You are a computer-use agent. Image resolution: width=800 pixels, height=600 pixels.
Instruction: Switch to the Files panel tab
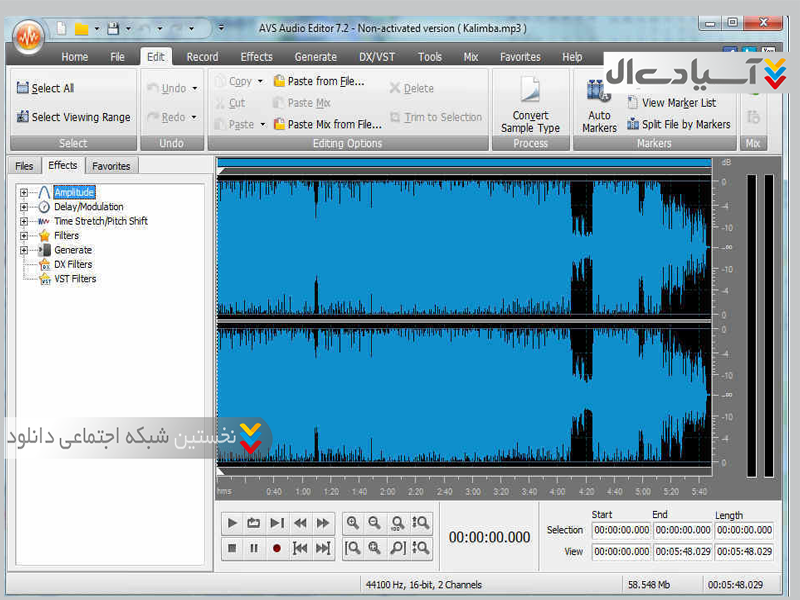coord(24,166)
